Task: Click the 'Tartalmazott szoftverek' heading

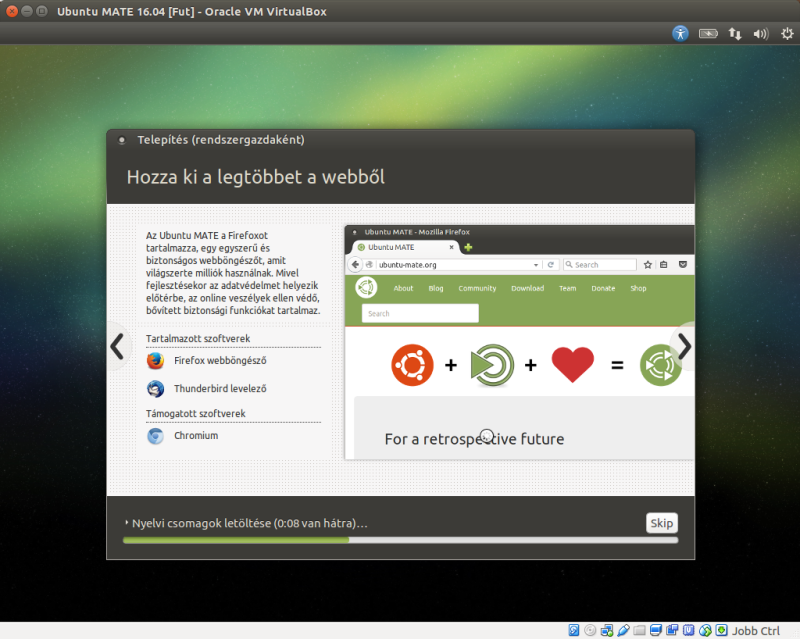Action: [198, 339]
